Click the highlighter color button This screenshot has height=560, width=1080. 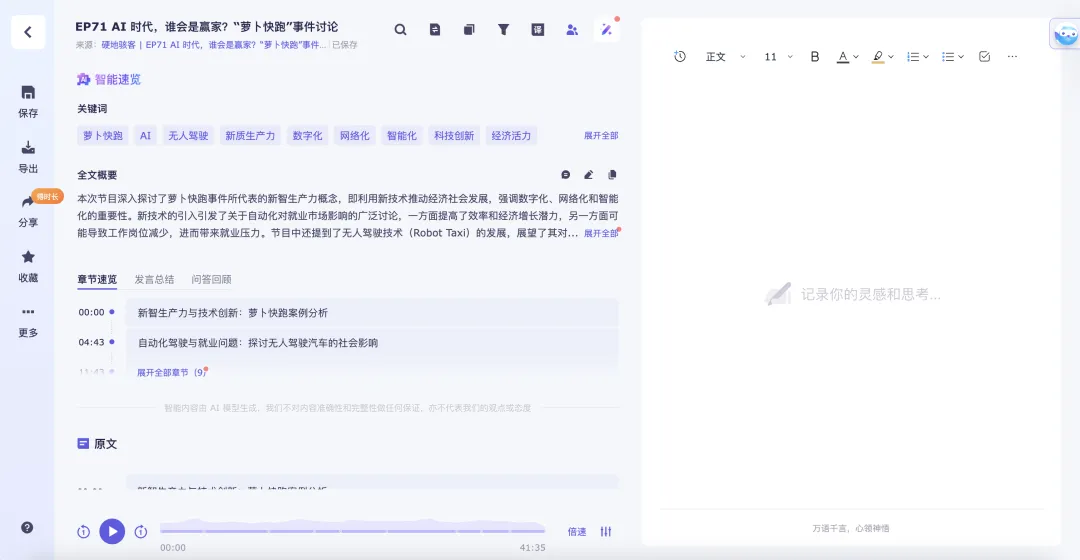878,56
